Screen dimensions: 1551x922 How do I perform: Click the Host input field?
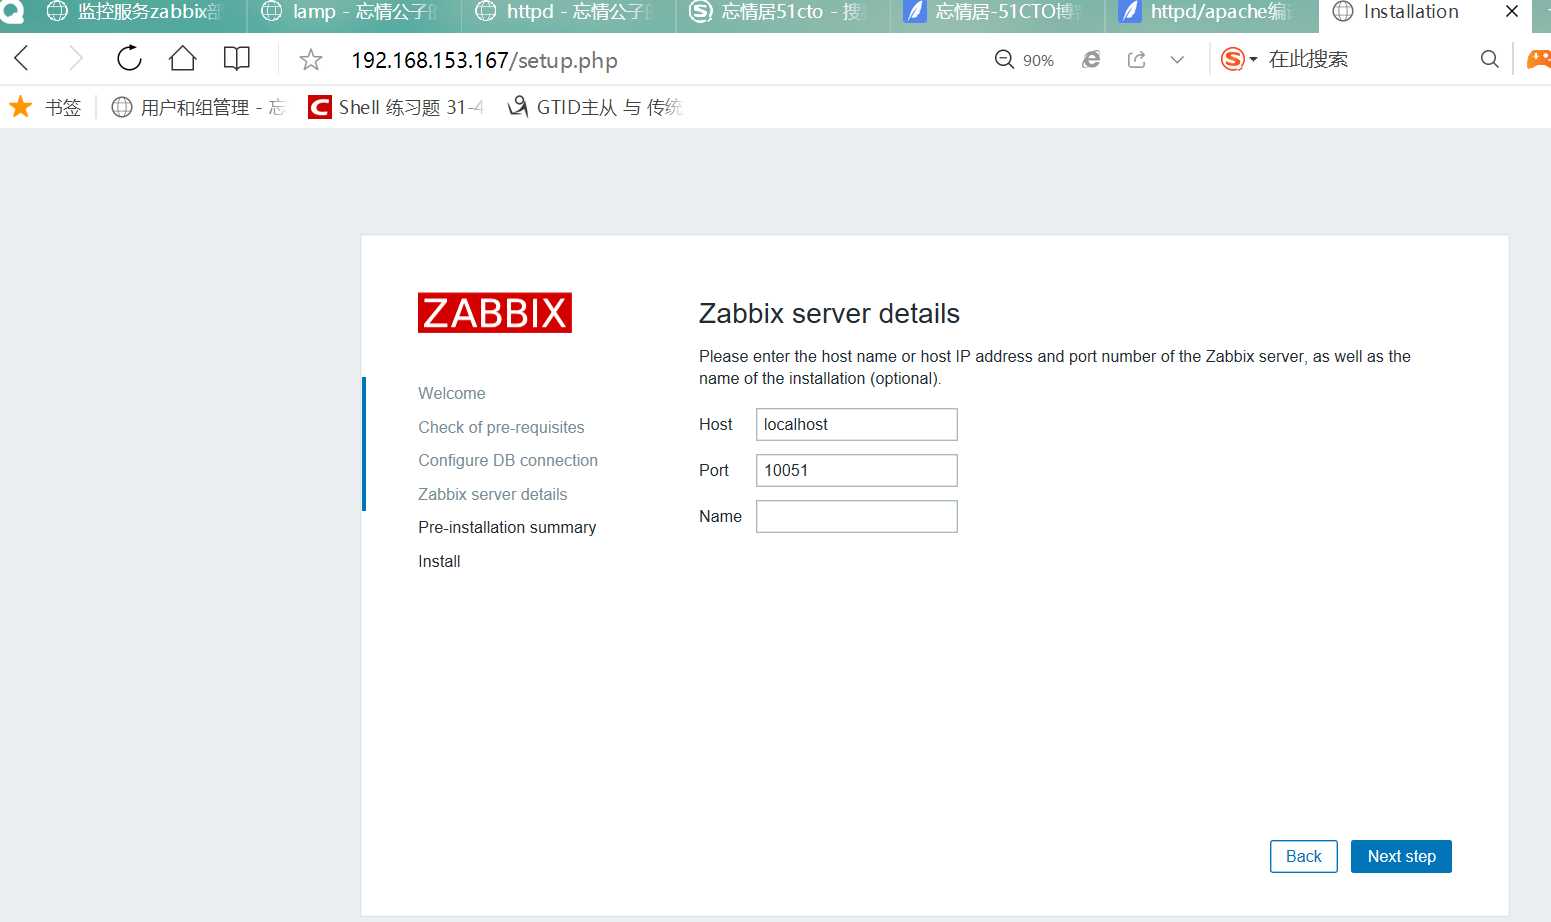856,424
